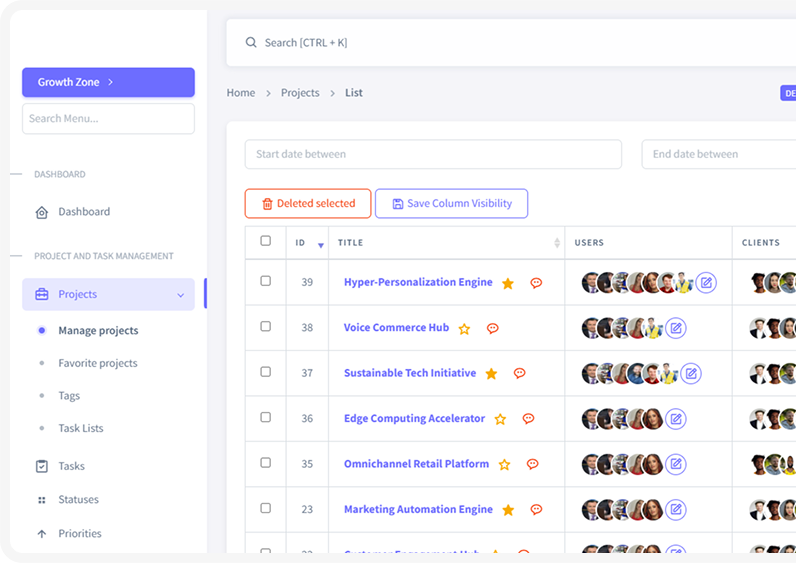
Task: Star the Edge Computing Accelerator project
Action: tap(500, 419)
